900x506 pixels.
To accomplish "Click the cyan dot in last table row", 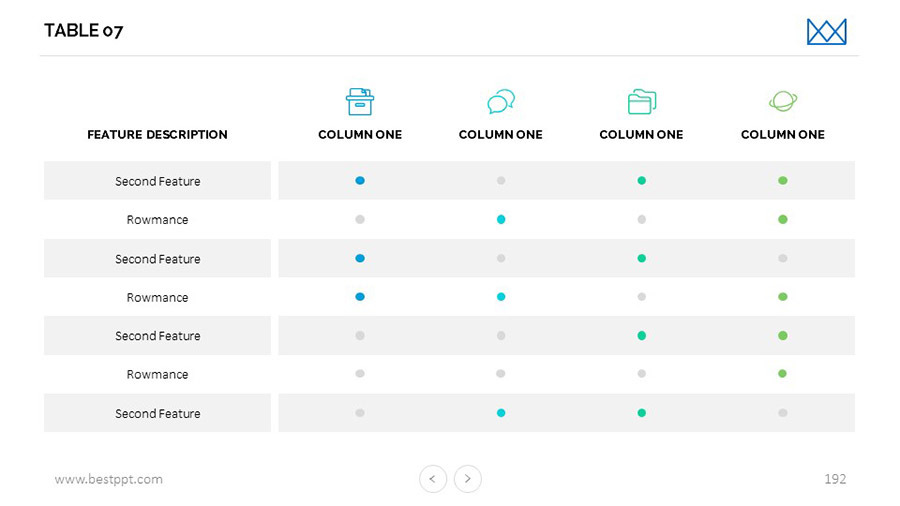I will point(501,413).
